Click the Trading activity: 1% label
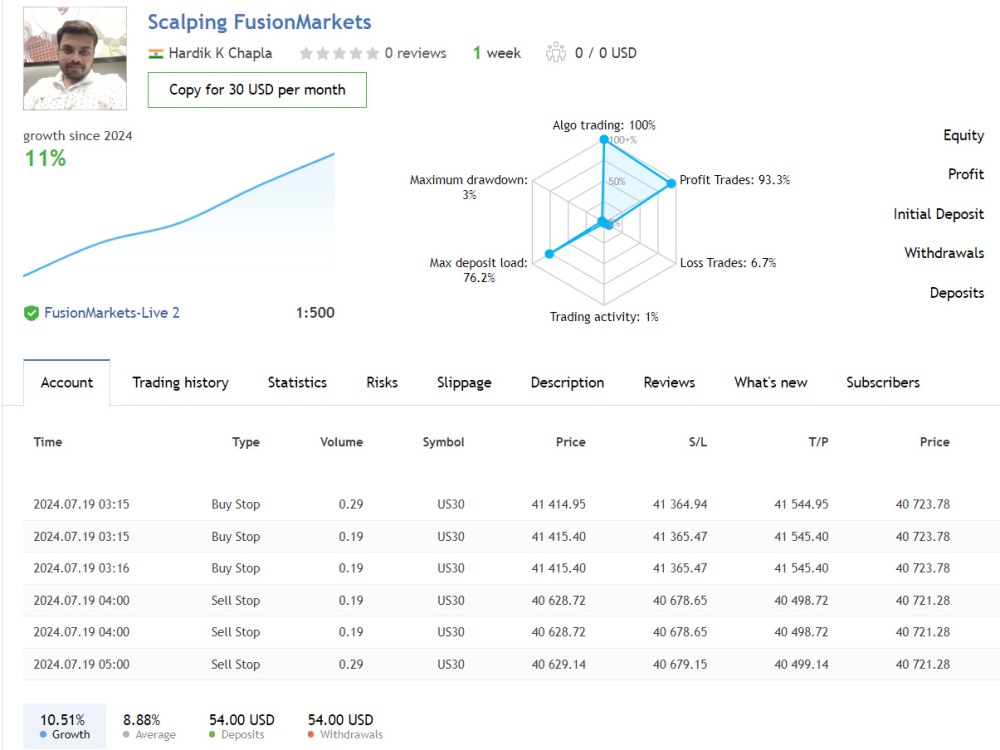 (x=604, y=317)
